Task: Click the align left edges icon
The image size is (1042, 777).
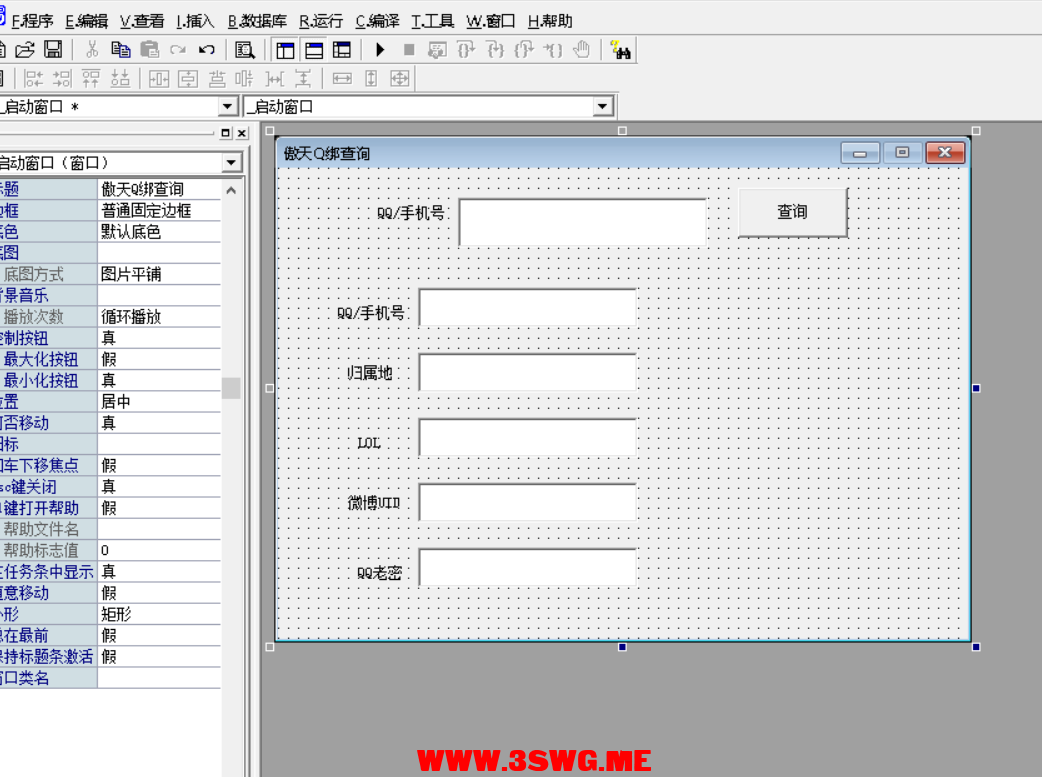Action: (33, 78)
